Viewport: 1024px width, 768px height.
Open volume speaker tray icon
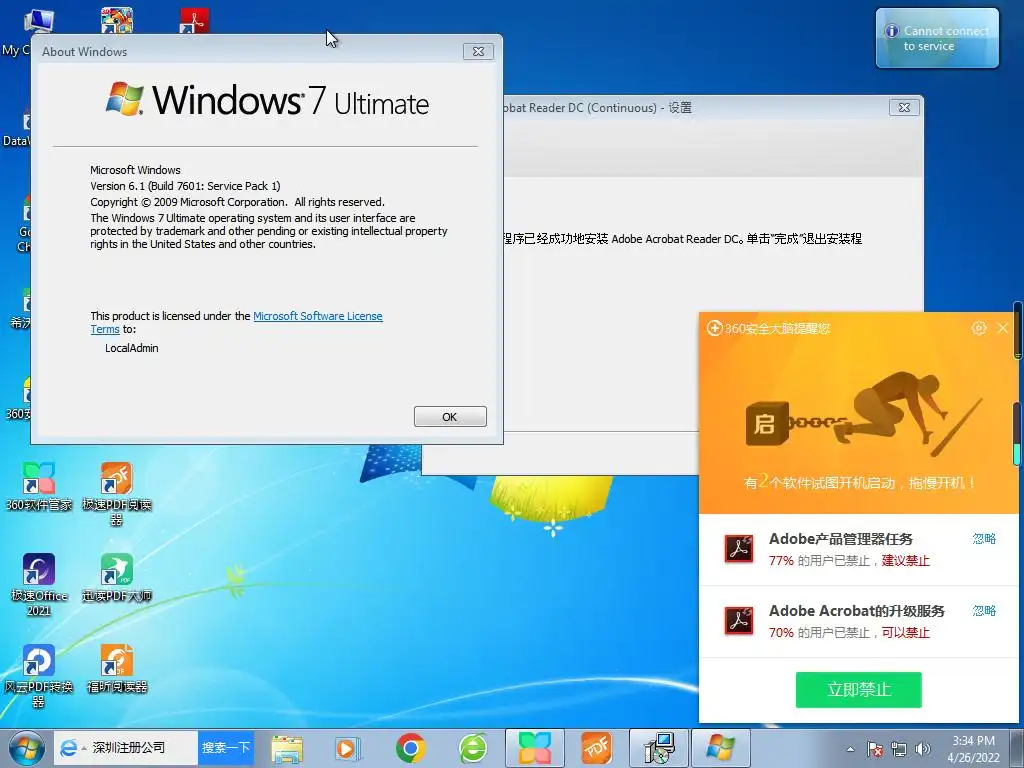[923, 749]
